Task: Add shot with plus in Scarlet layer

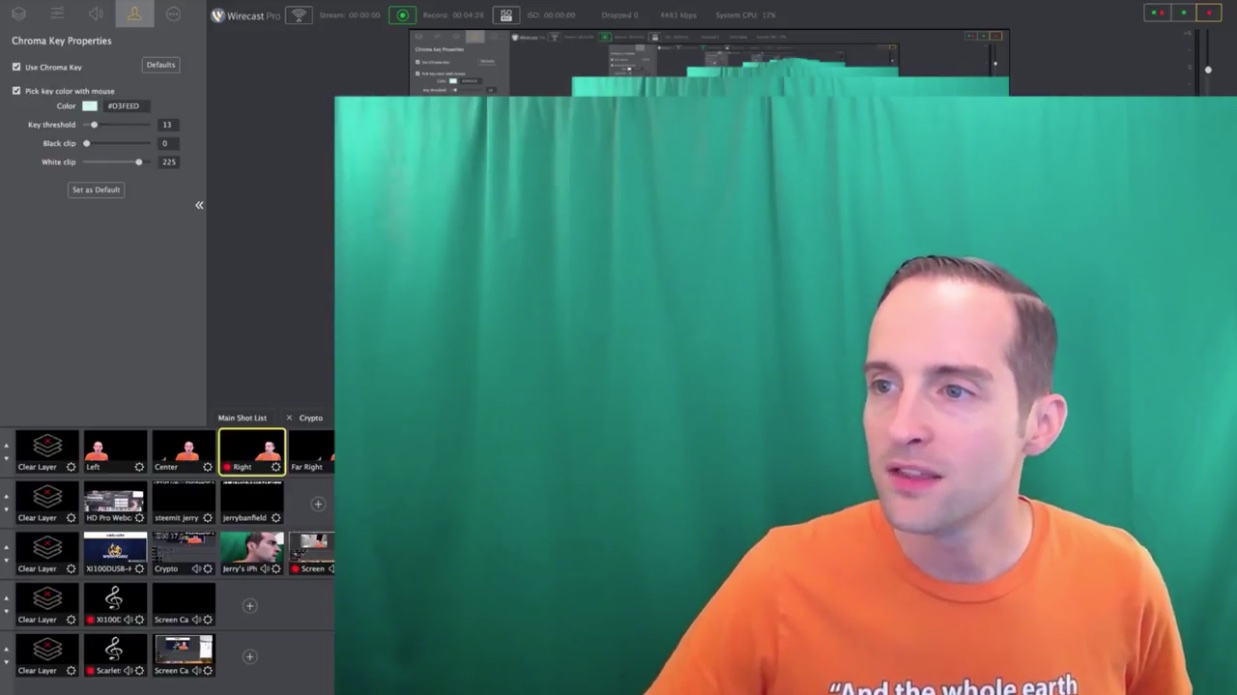Action: click(250, 657)
